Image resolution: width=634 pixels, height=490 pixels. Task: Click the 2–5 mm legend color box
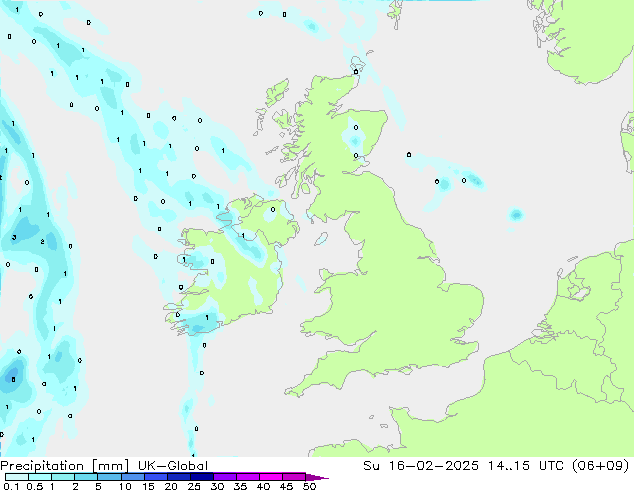[86, 477]
